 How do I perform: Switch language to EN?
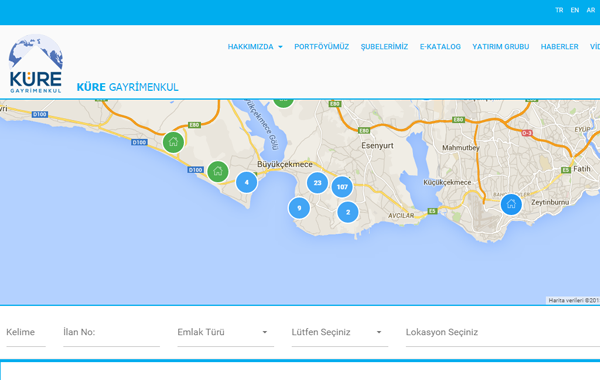coord(575,10)
